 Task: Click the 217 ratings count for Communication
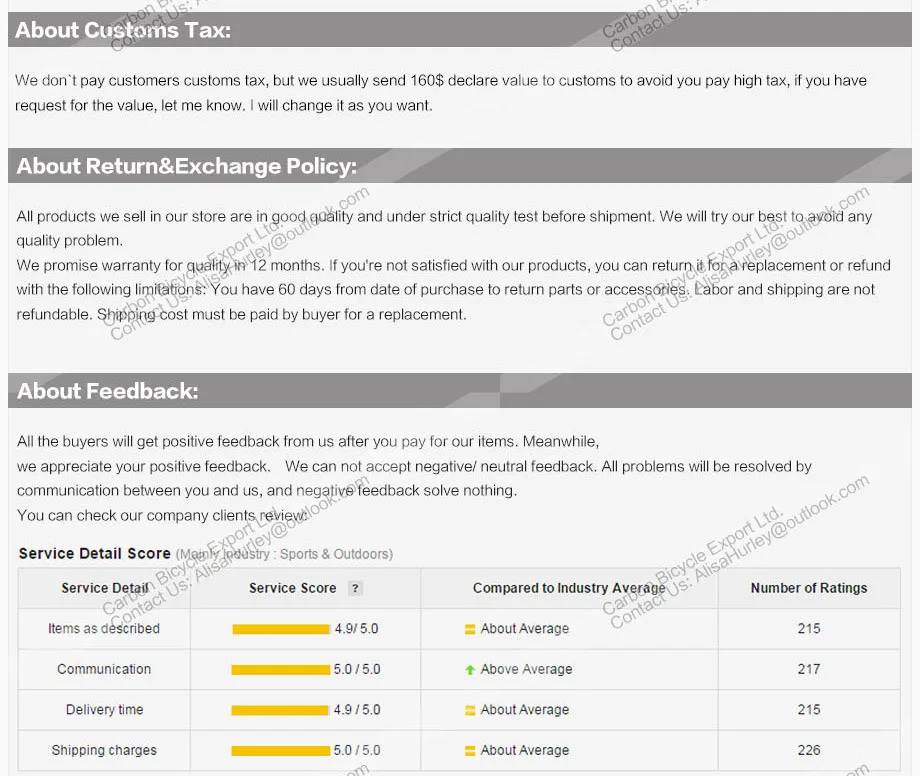coord(809,669)
